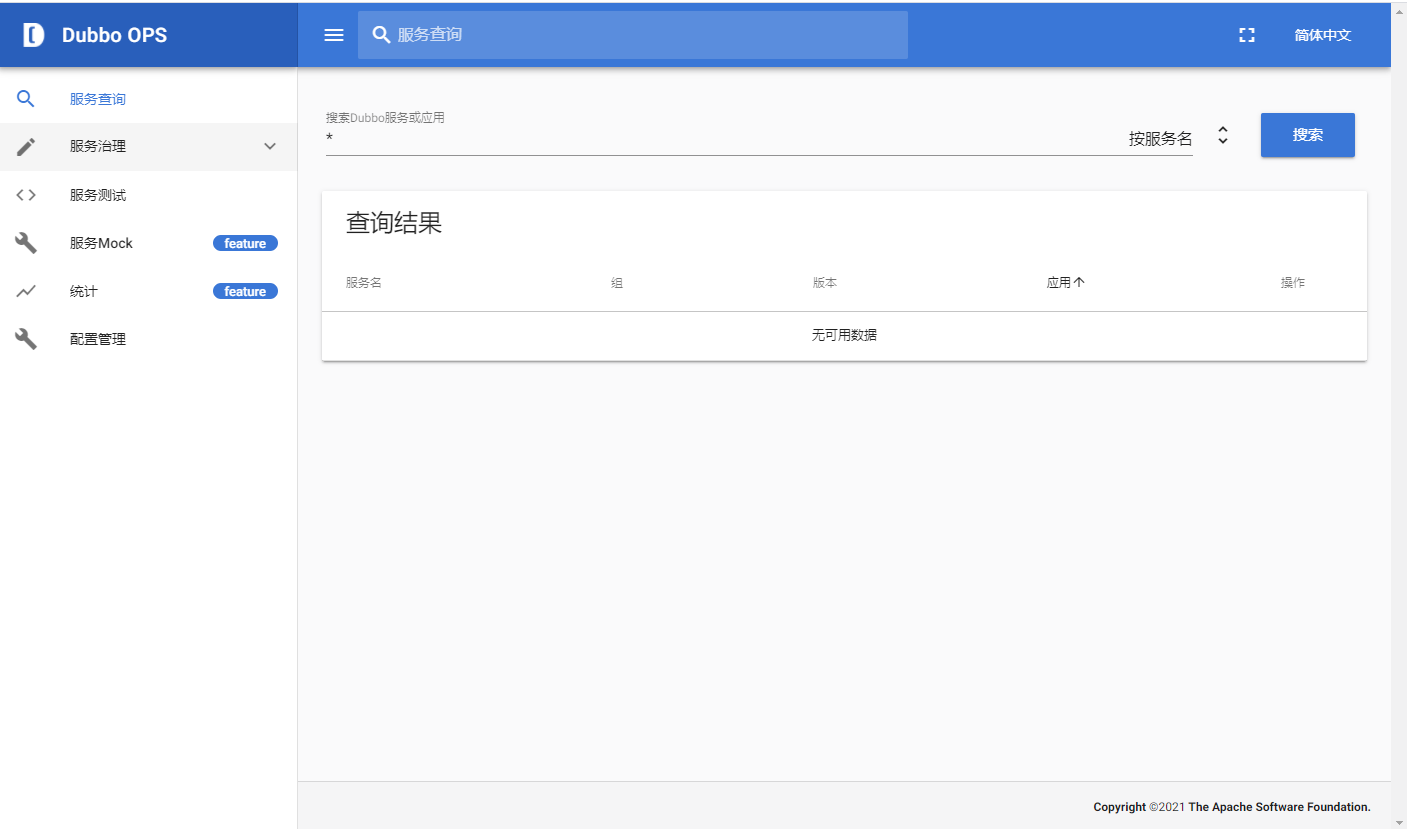
Task: Enter fullscreen using the fullscreen icon
Action: pos(1246,35)
